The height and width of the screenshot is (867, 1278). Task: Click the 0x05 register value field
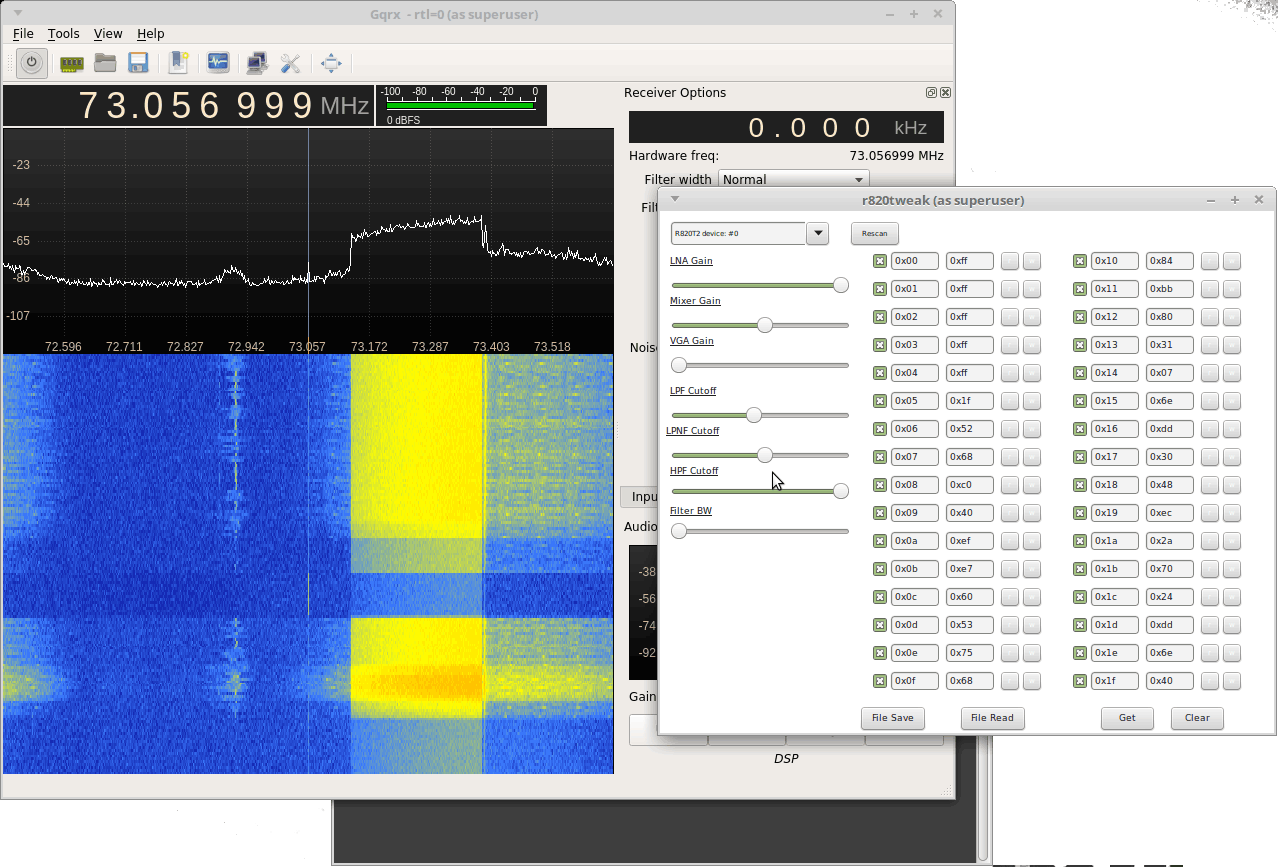click(969, 401)
